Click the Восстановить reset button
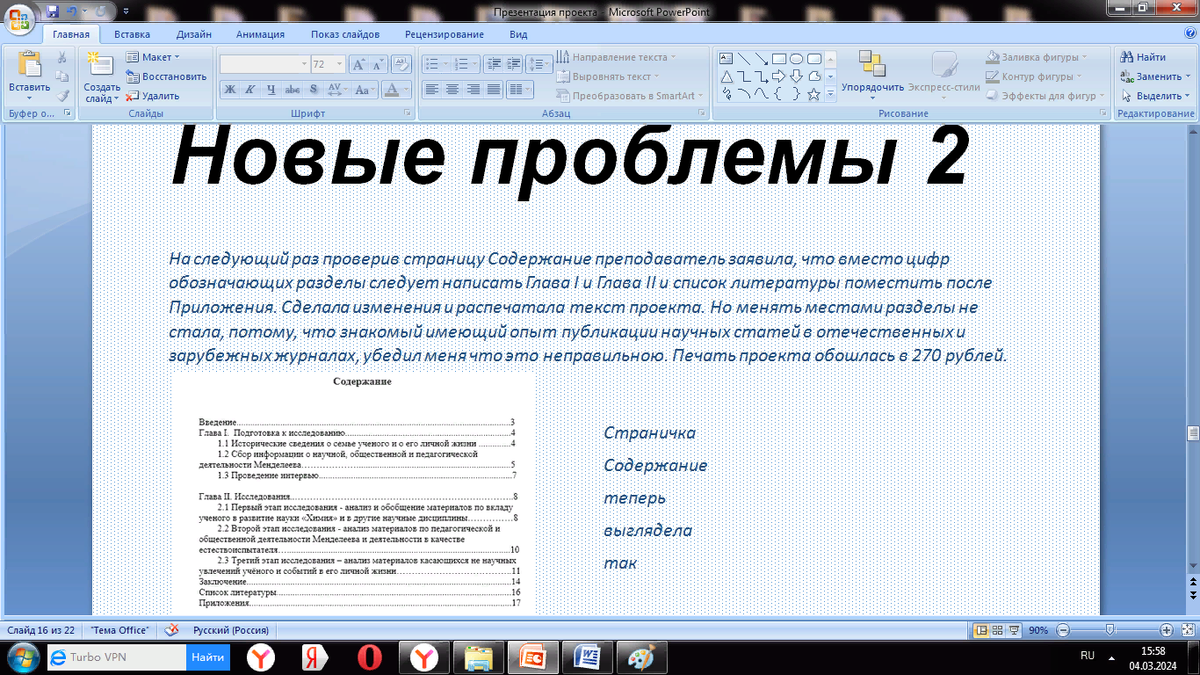 (x=166, y=76)
